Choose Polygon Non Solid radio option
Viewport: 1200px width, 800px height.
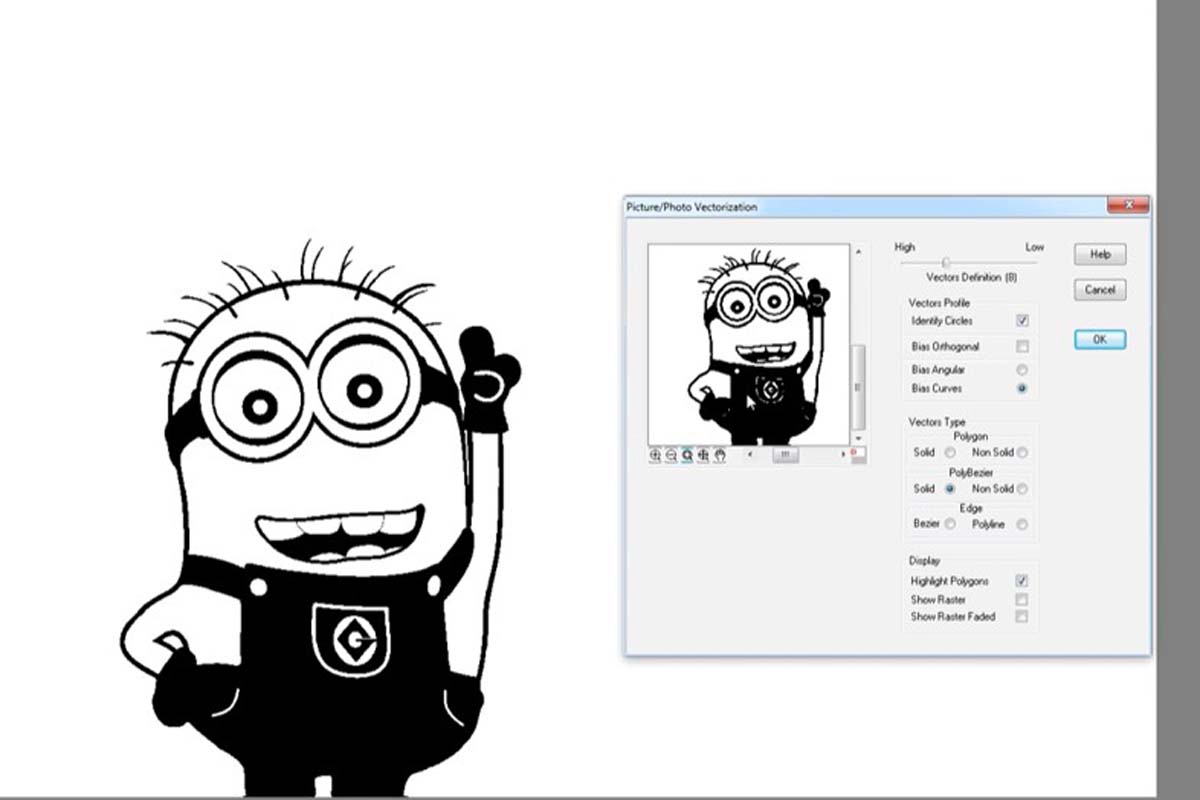point(1022,453)
